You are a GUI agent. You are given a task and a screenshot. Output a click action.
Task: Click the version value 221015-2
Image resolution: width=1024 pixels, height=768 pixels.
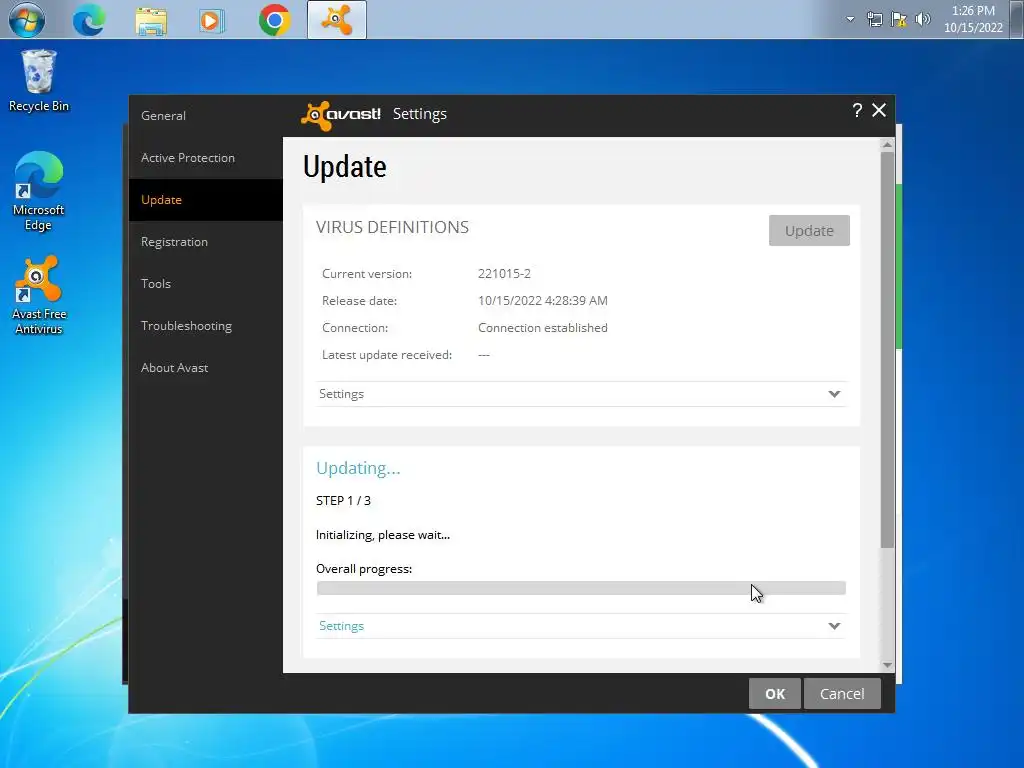(x=504, y=274)
